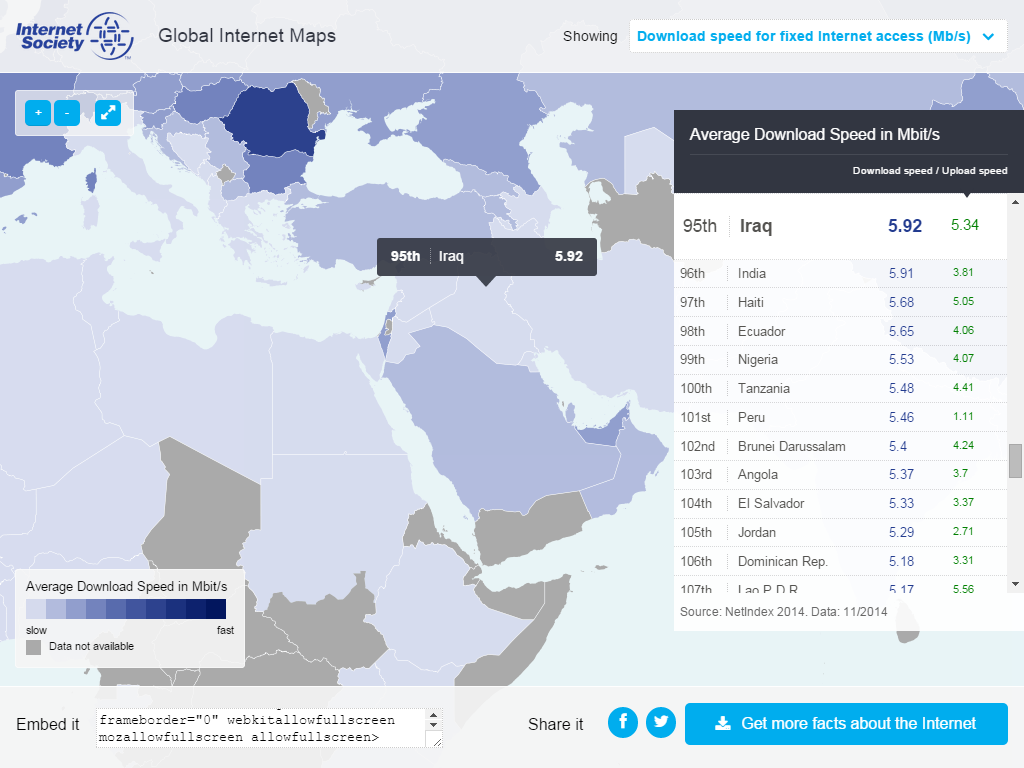Open the Download speed metric dropdown
Image resolution: width=1024 pixels, height=768 pixels.
point(818,36)
